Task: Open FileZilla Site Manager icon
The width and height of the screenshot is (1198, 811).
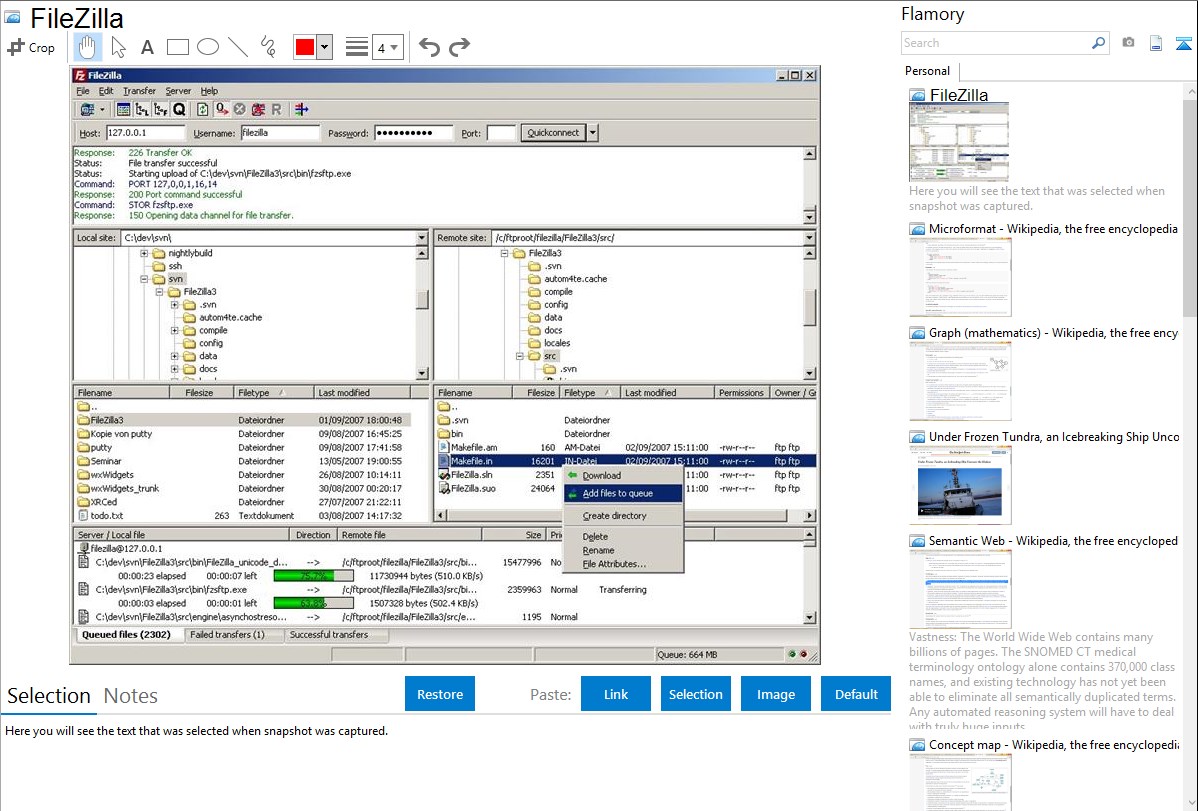Action: click(x=88, y=109)
